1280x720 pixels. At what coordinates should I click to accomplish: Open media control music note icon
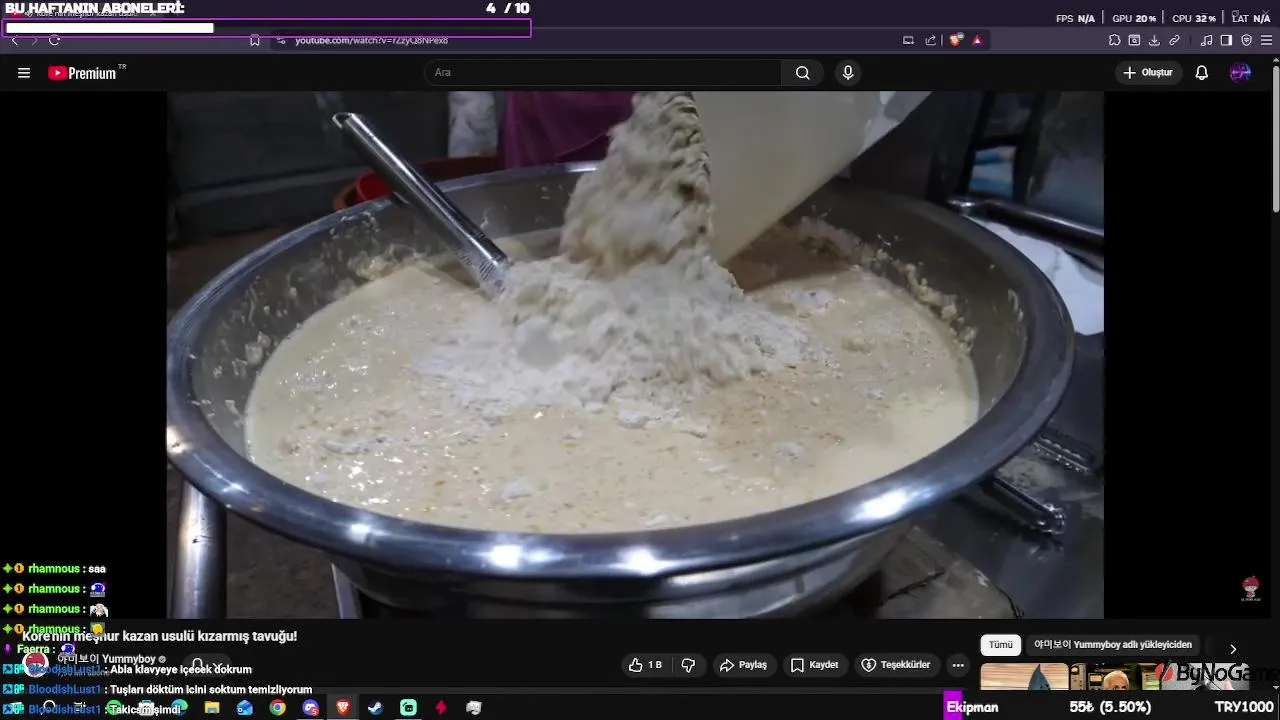coord(1206,40)
